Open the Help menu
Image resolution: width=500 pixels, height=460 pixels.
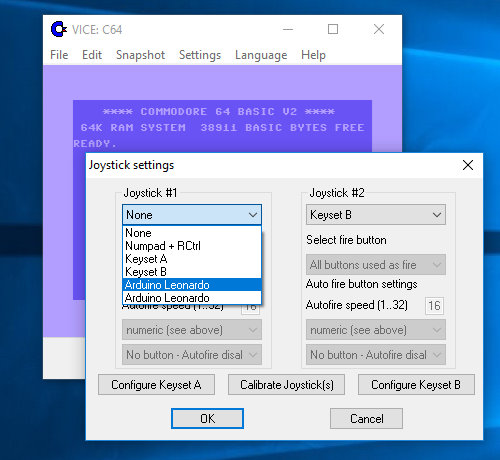click(313, 55)
